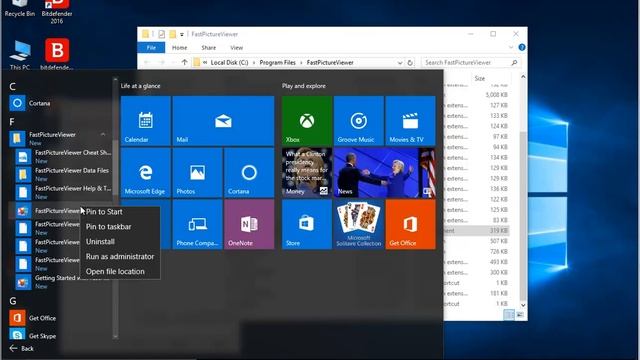The image size is (640, 360).
Task: Switch to Details view icon
Action: (508, 315)
